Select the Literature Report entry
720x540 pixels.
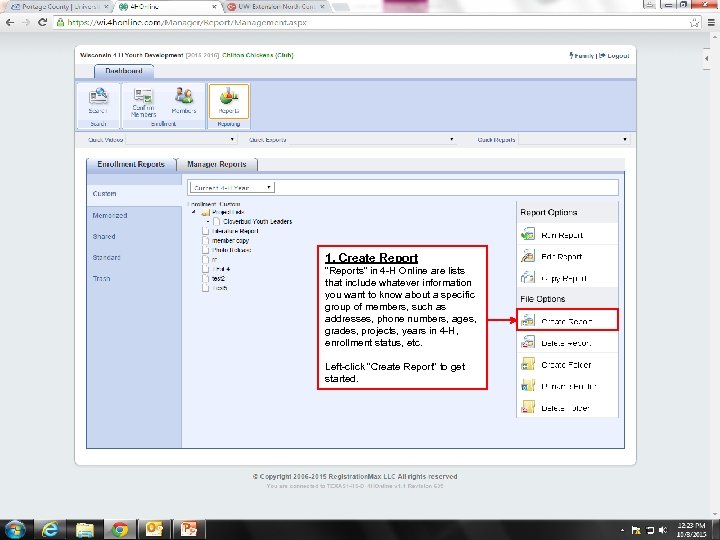coord(235,231)
